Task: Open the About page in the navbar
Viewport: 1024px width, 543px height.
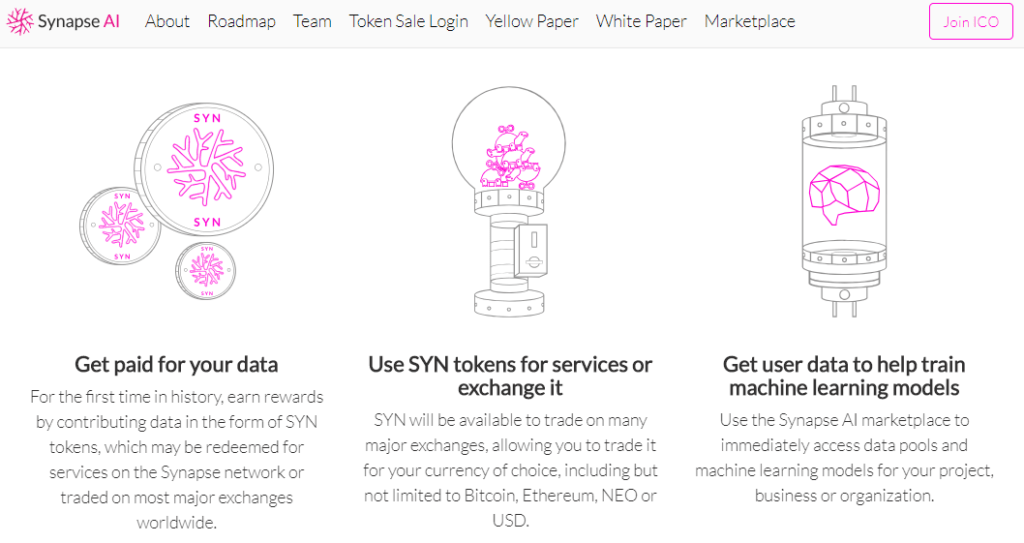Action: coord(167,22)
